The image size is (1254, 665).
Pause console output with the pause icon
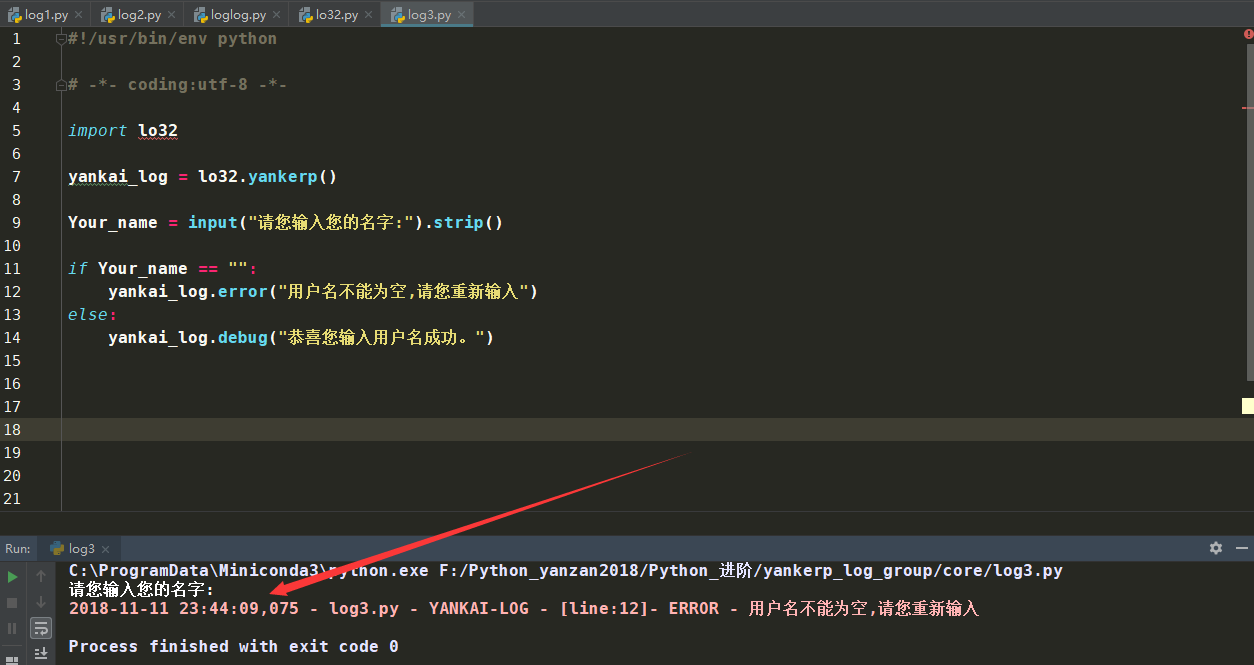[12, 627]
